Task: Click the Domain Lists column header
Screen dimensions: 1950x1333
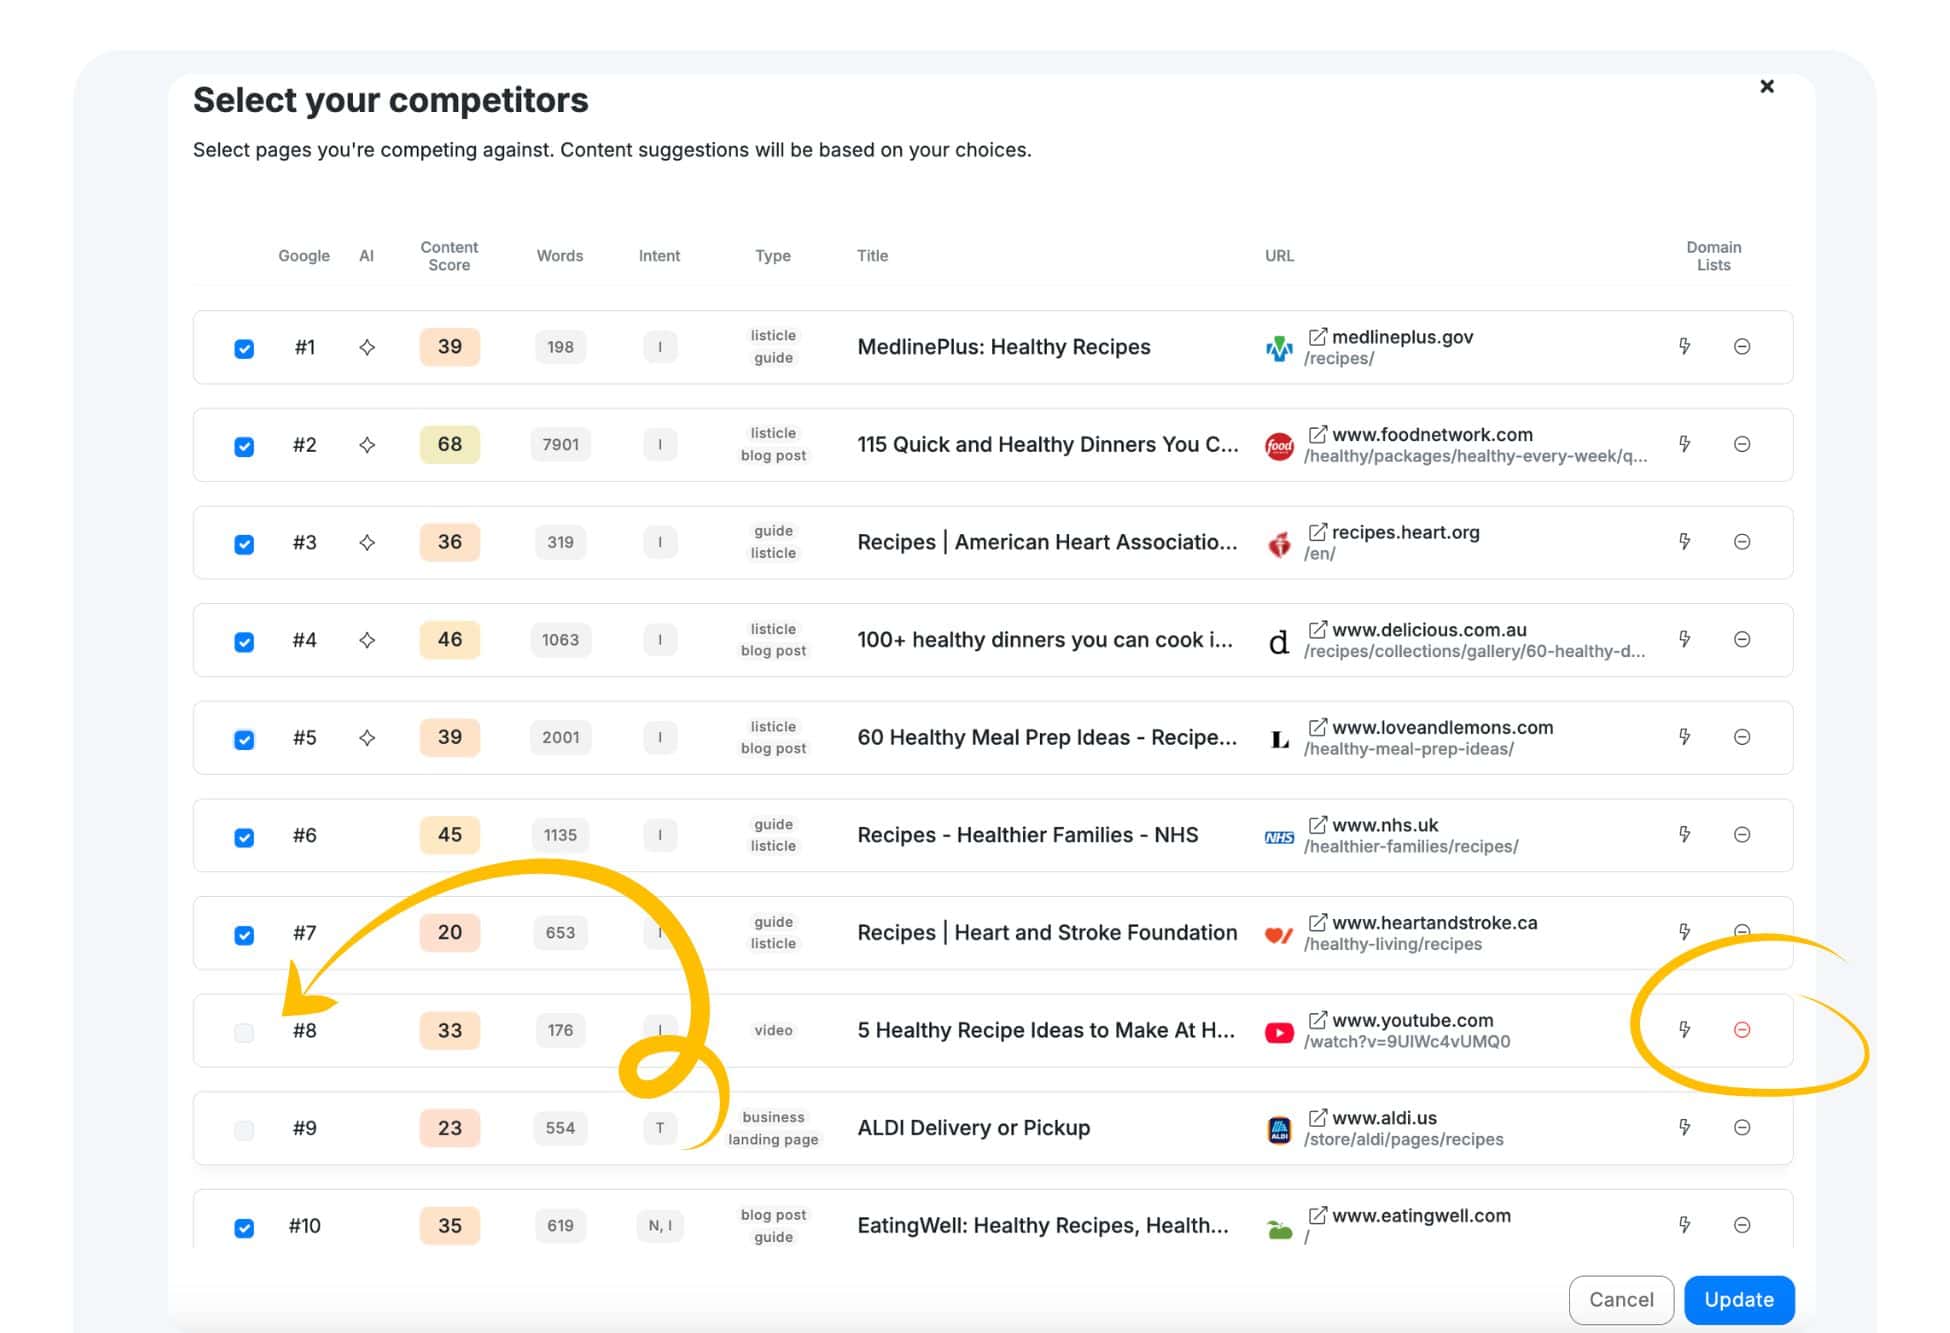Action: [1713, 255]
